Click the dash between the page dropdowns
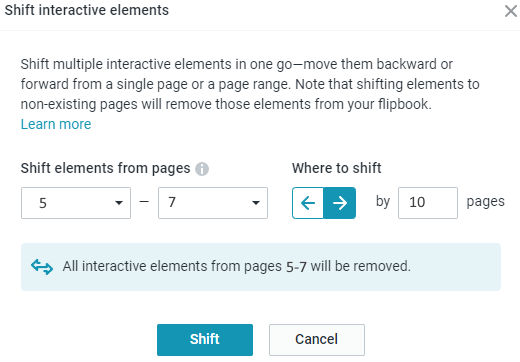 click(144, 201)
